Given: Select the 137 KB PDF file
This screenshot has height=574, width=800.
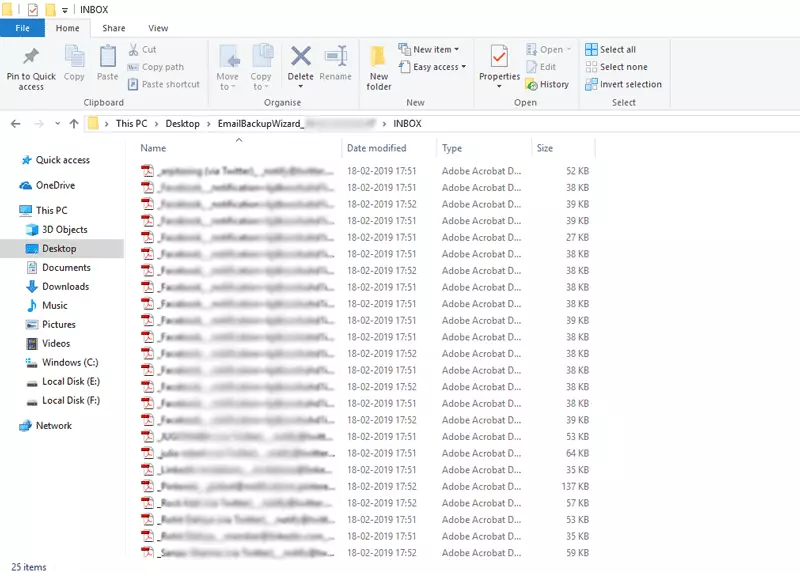Looking at the screenshot, I should [366, 486].
